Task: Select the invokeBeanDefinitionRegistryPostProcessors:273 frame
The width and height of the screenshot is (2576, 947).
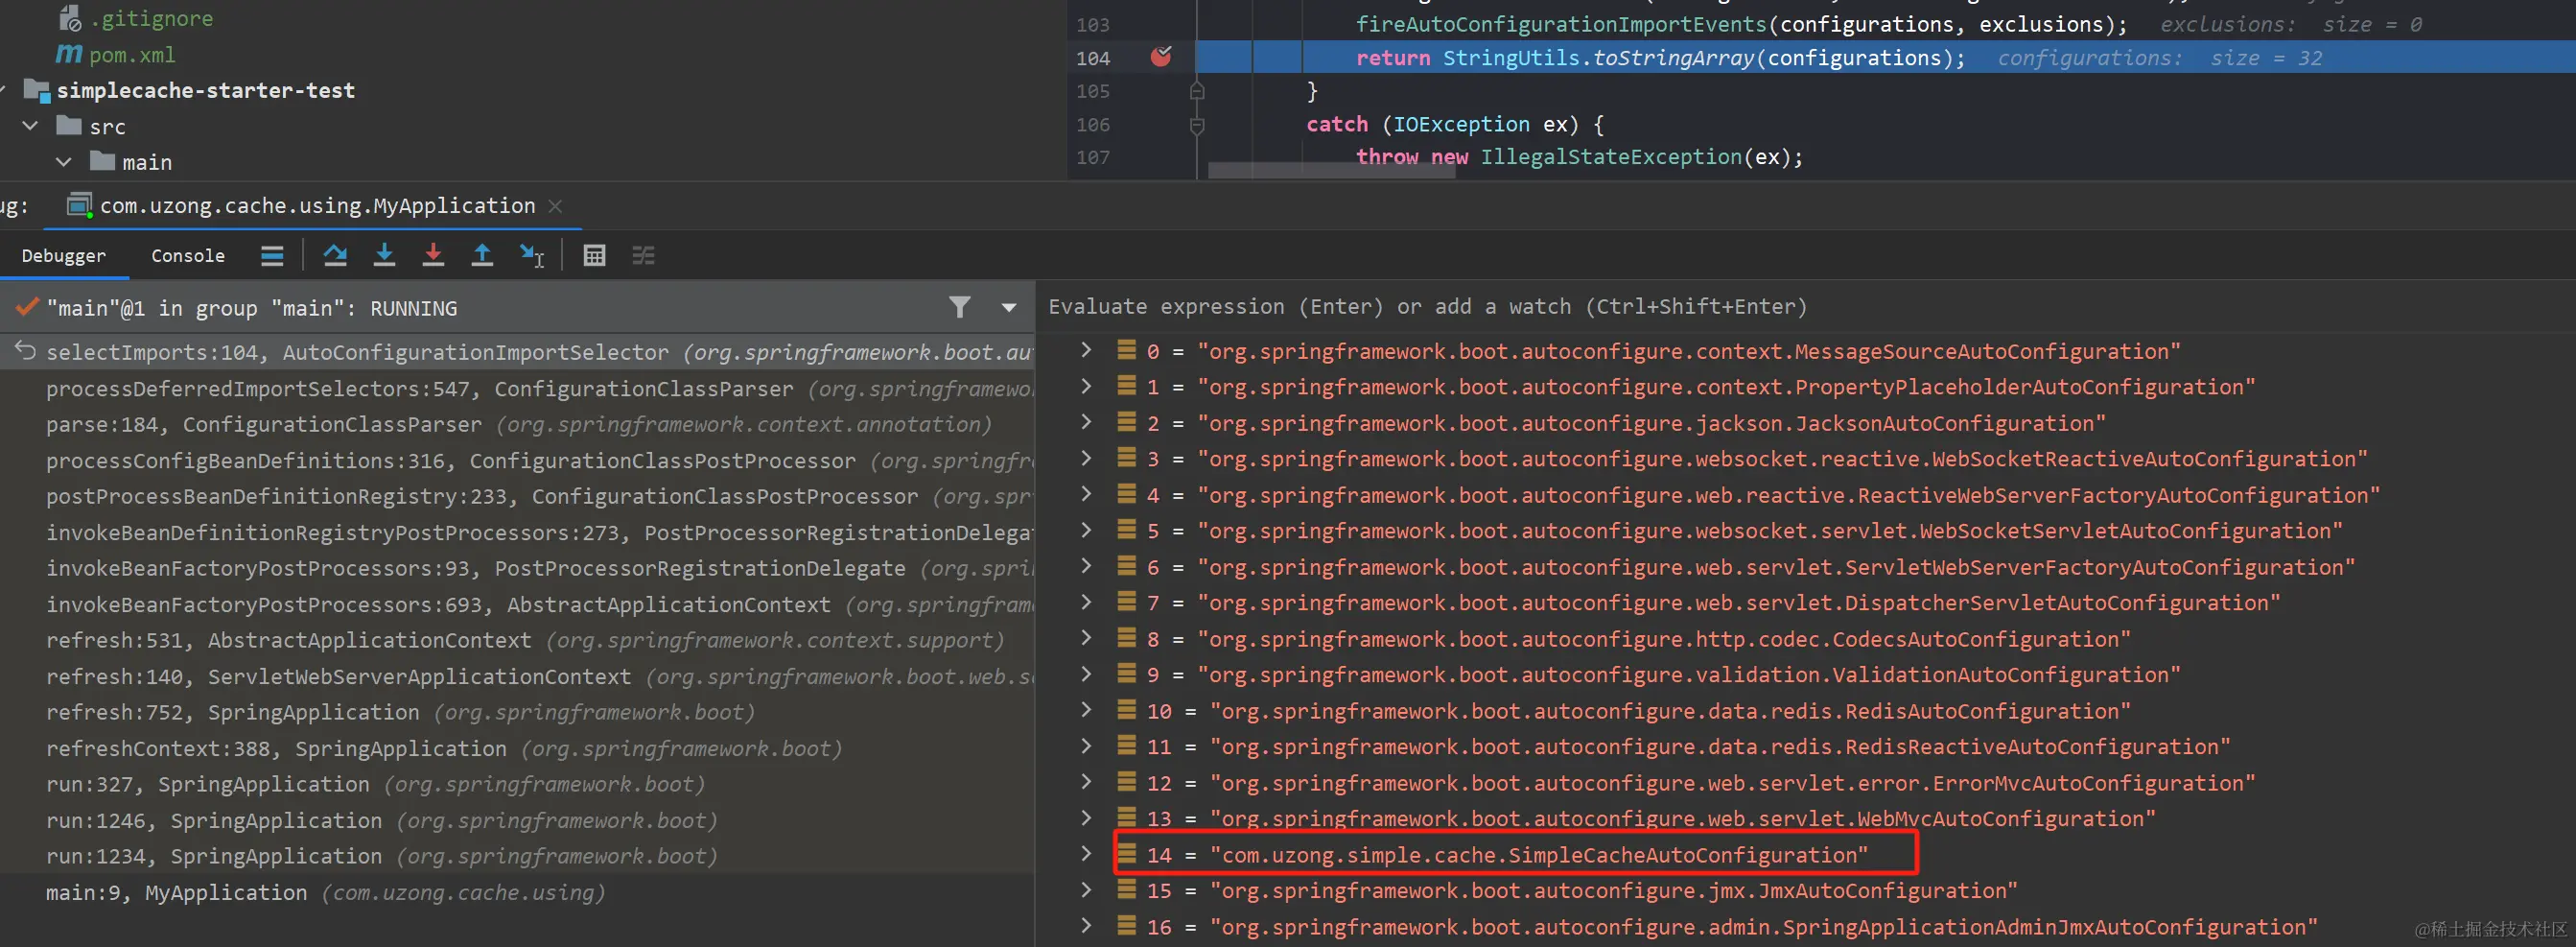Action: click(x=517, y=532)
